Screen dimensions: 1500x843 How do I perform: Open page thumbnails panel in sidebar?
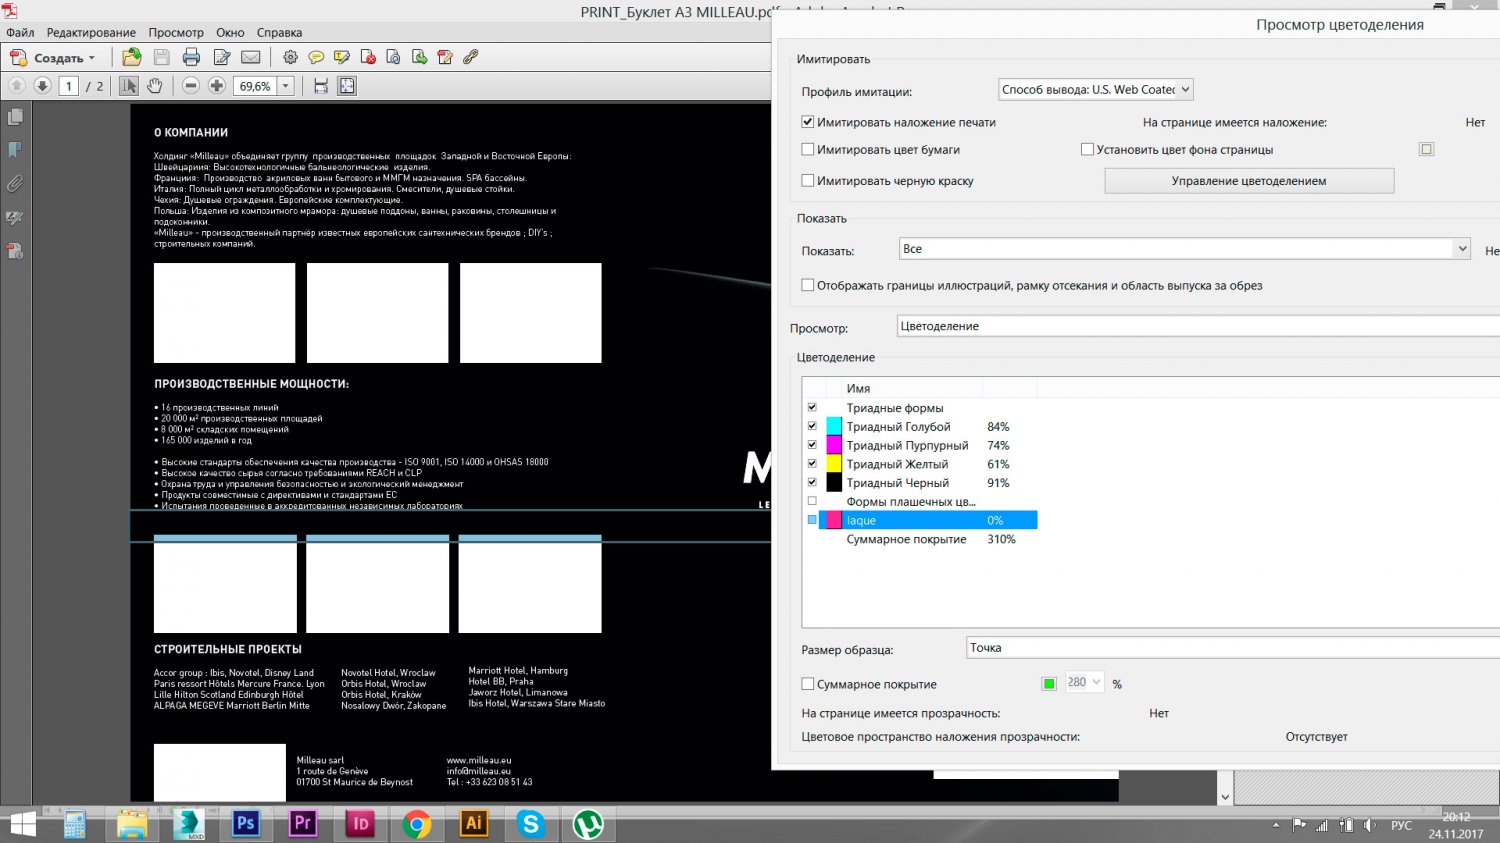pyautogui.click(x=15, y=117)
